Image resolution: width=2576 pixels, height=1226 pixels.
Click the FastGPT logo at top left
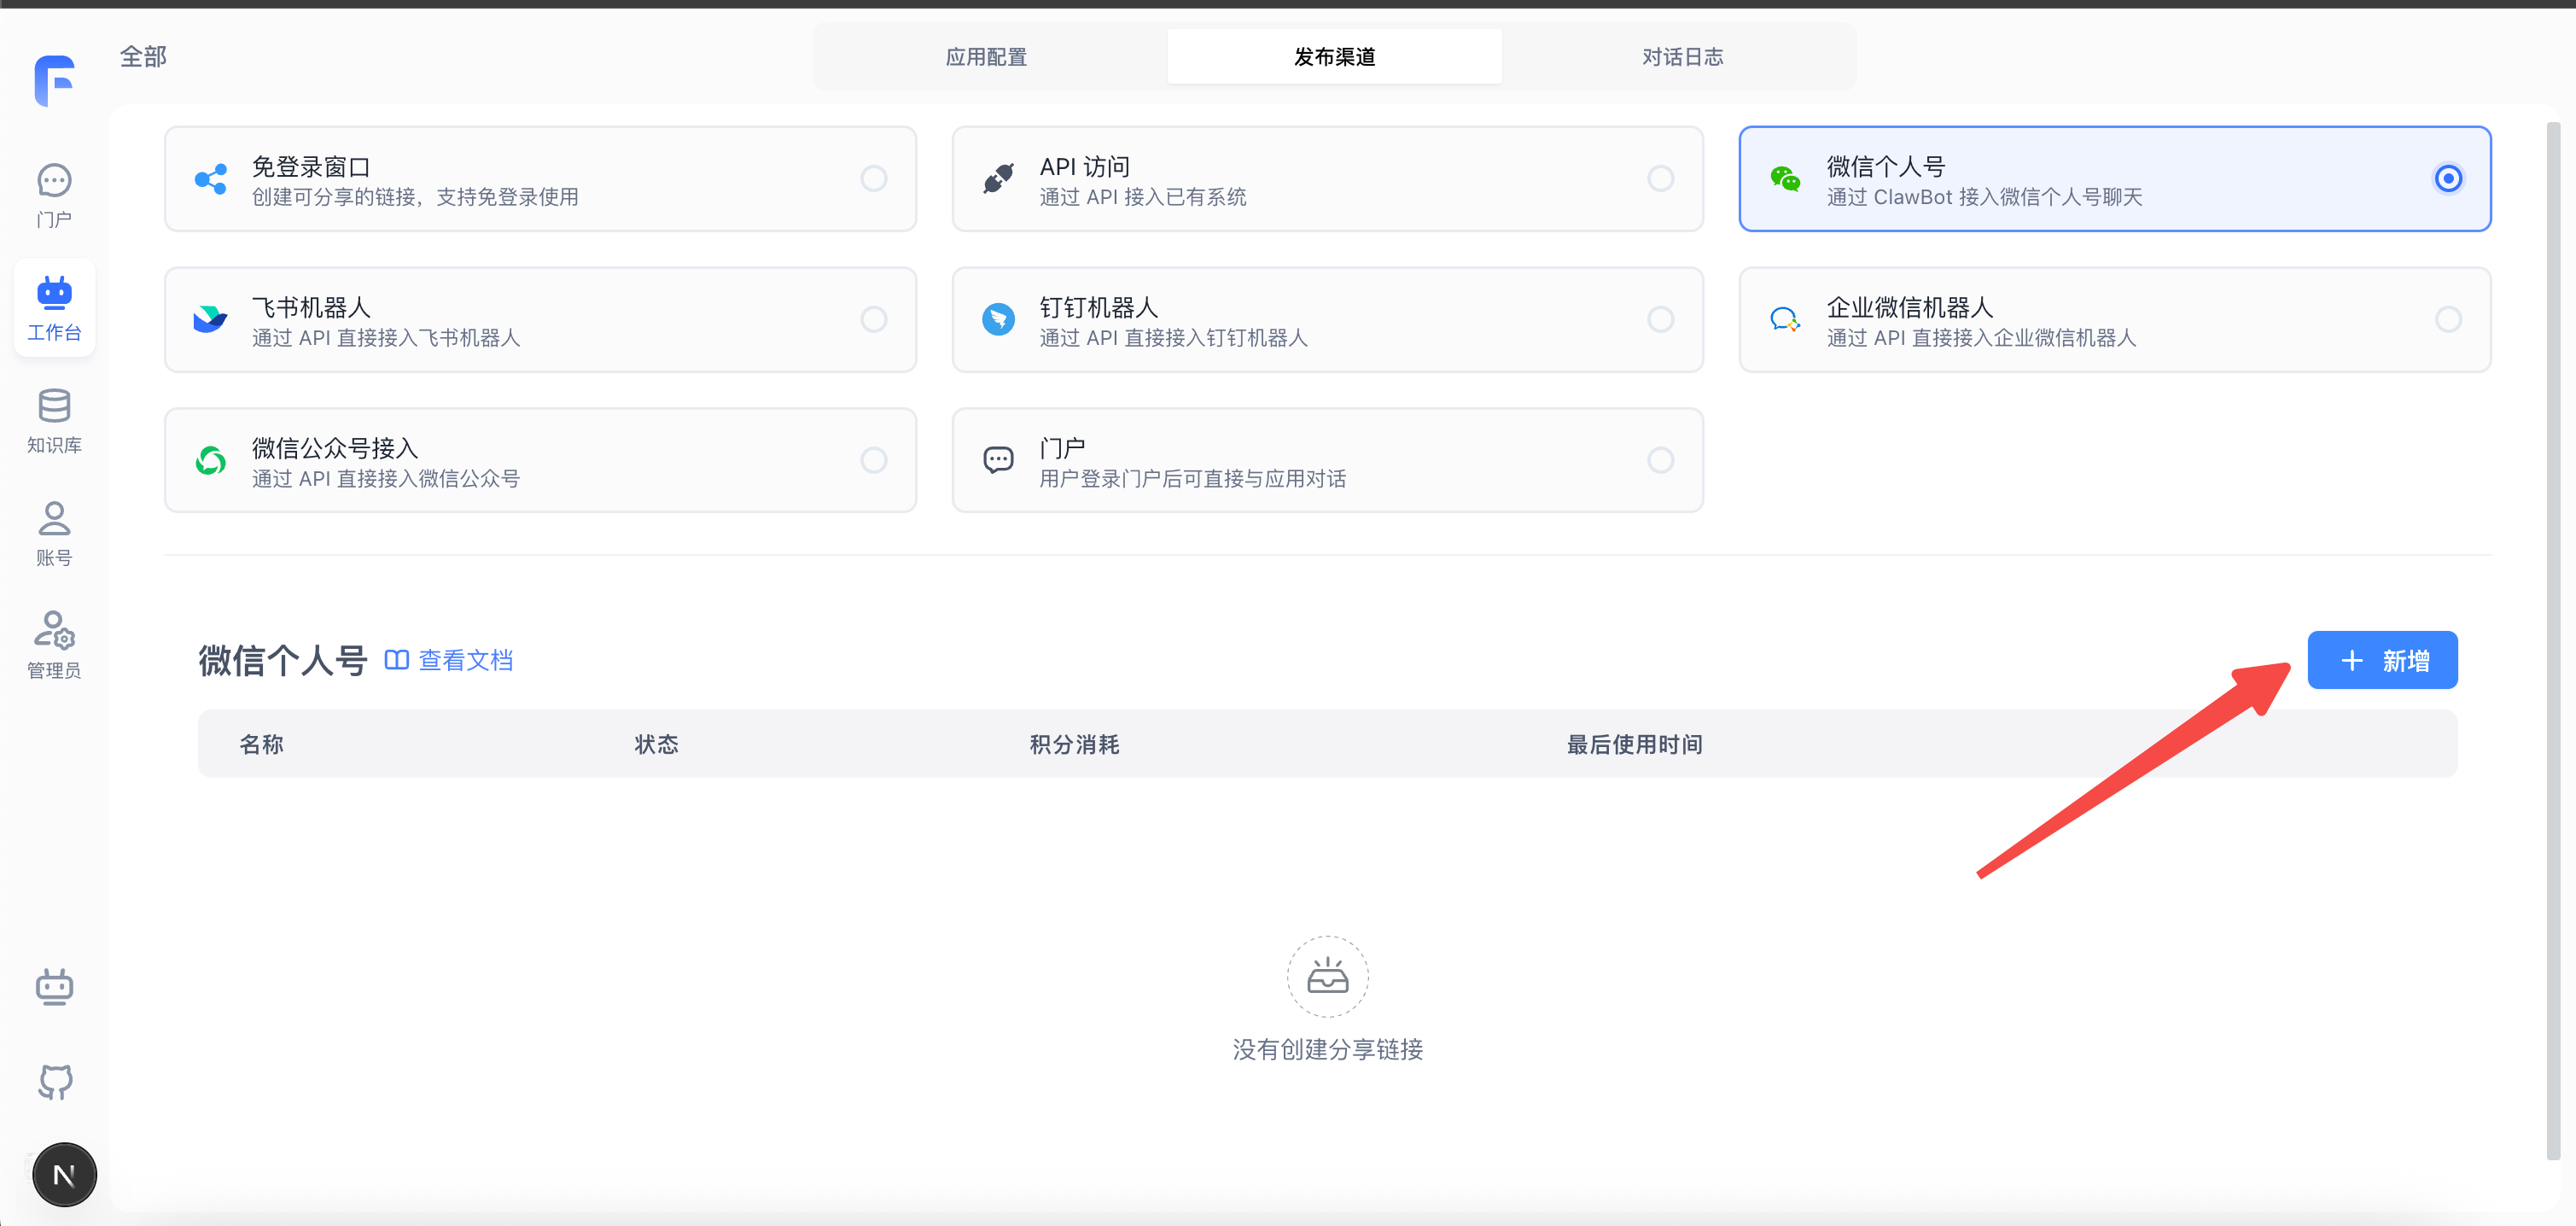[x=55, y=81]
